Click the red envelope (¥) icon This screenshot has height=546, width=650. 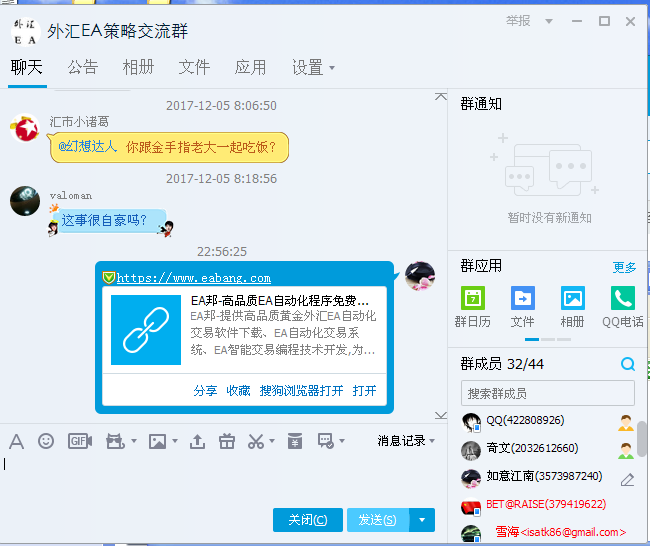pos(295,441)
